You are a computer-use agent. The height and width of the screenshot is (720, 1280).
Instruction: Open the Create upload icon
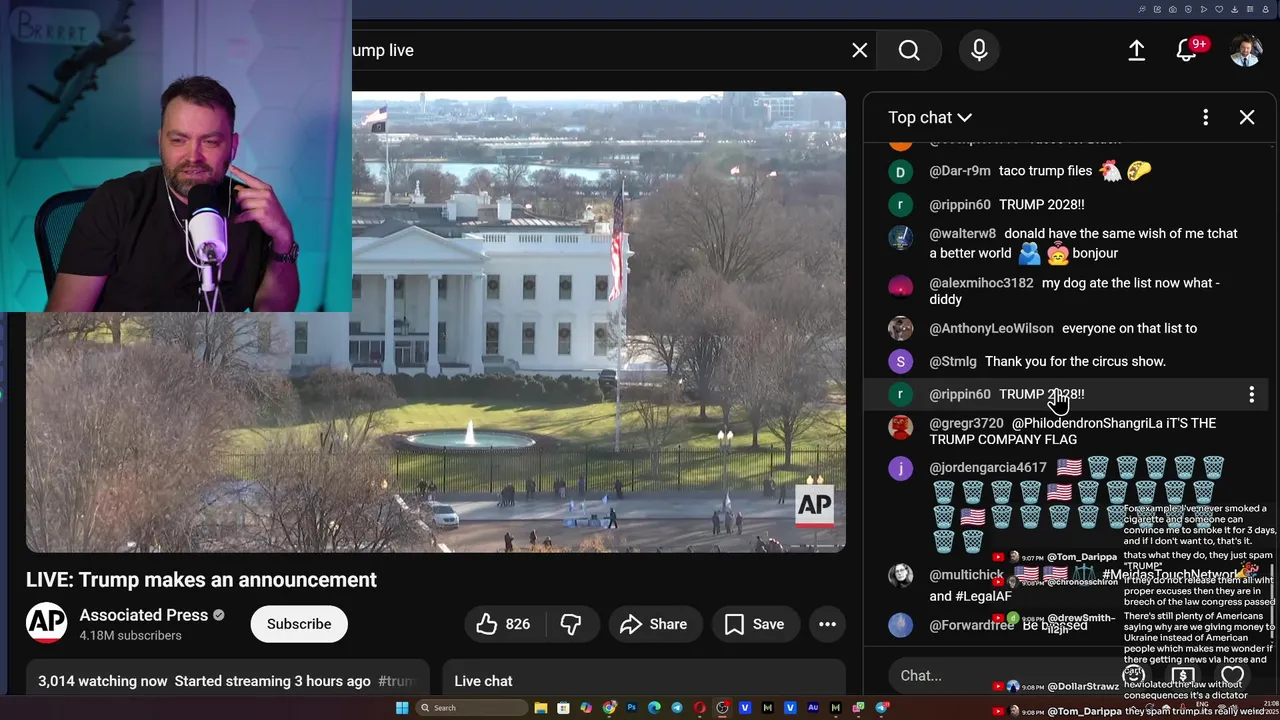click(x=1137, y=50)
